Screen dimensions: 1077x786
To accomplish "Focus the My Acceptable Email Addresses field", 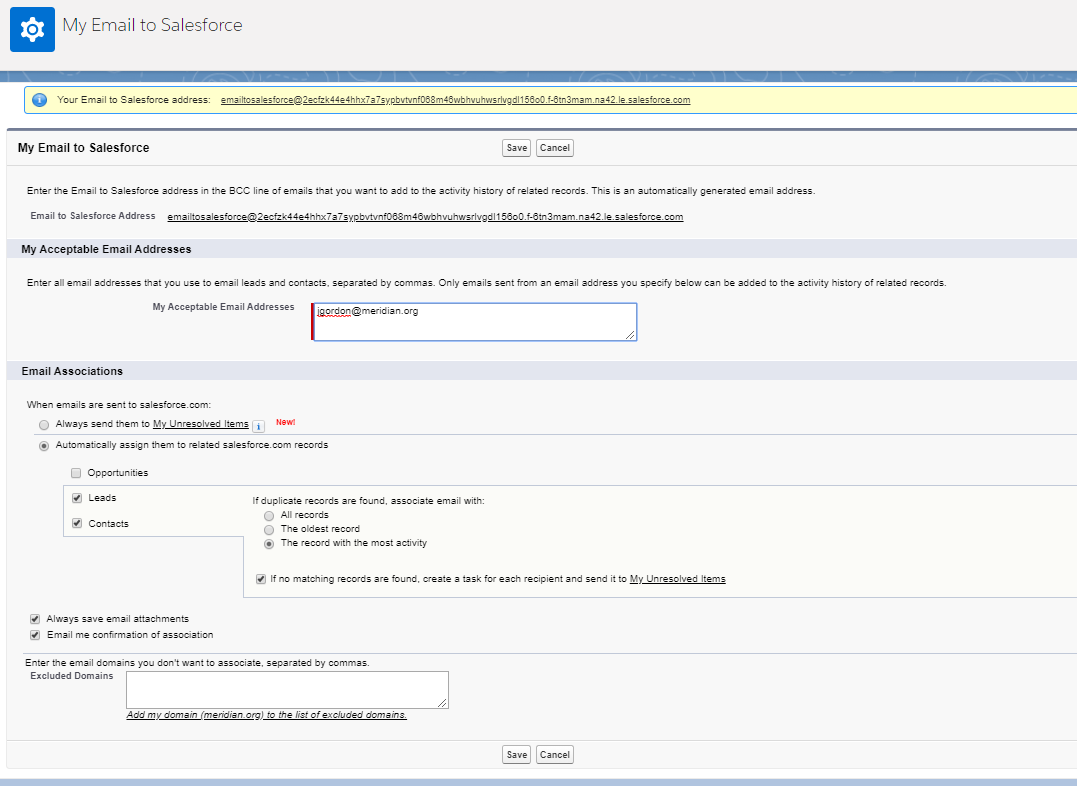I will click(475, 322).
